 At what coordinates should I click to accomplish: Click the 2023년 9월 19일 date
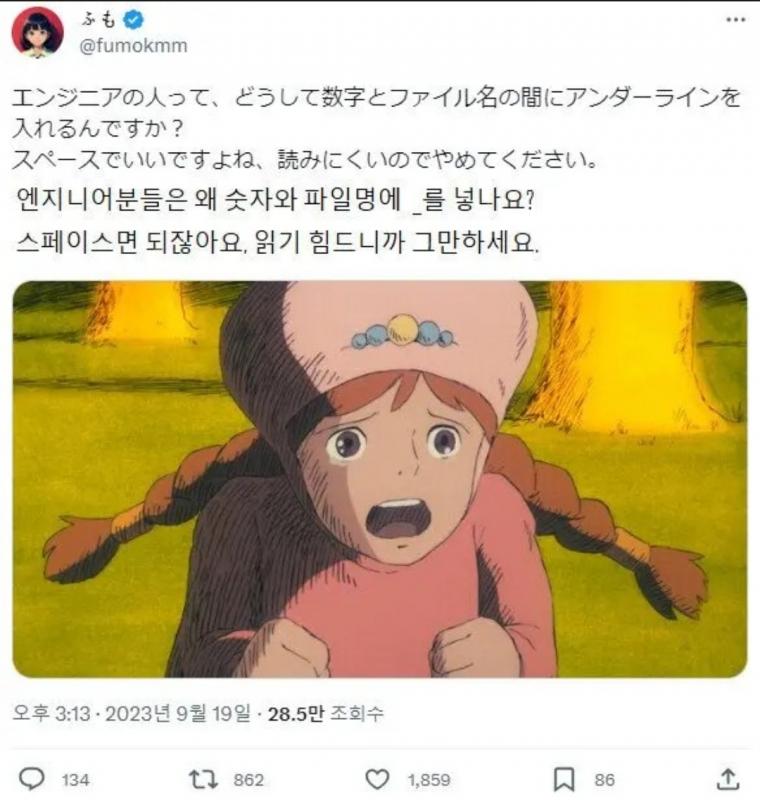[178, 713]
